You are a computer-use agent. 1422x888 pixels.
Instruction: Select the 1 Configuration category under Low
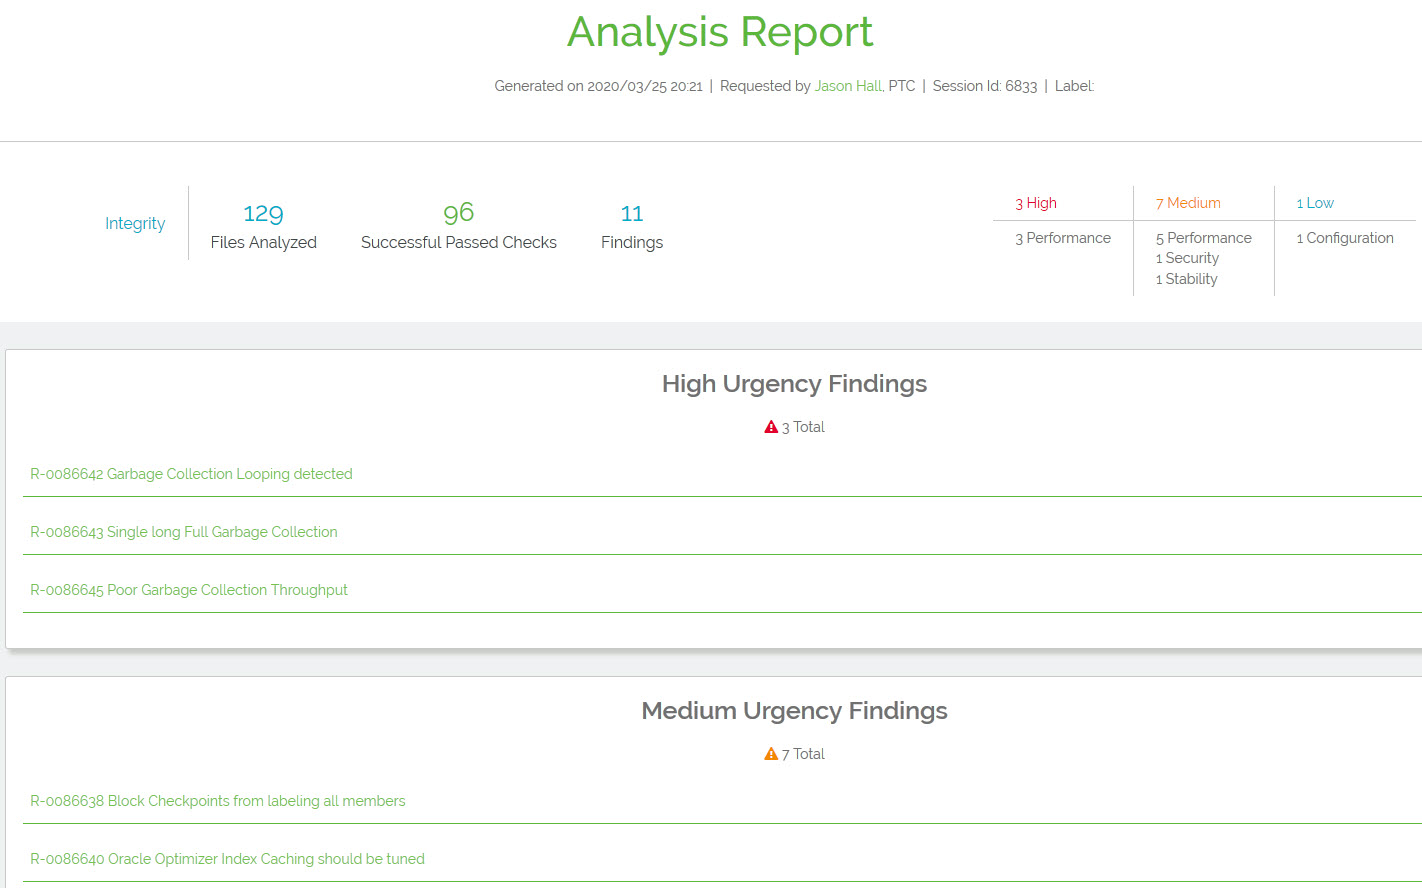pyautogui.click(x=1345, y=238)
